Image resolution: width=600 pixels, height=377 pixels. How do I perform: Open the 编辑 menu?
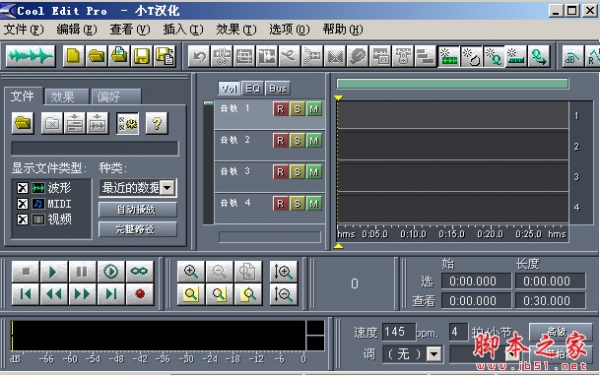point(77,29)
